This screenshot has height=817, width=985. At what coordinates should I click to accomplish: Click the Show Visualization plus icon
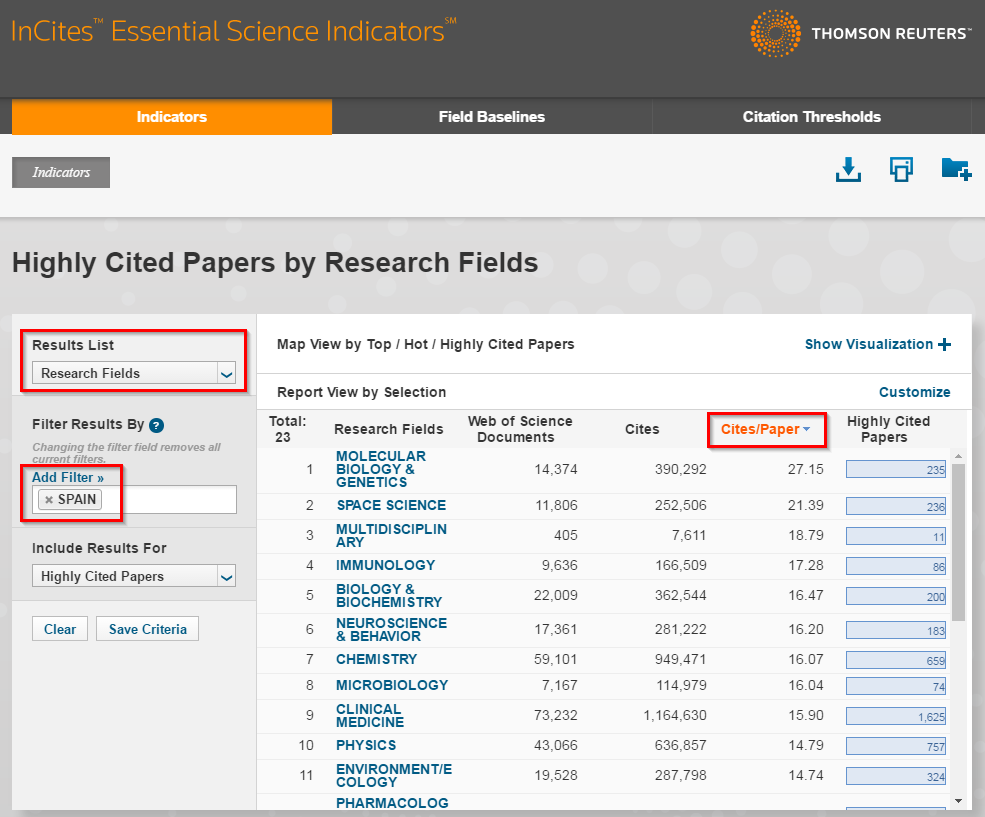coord(943,344)
